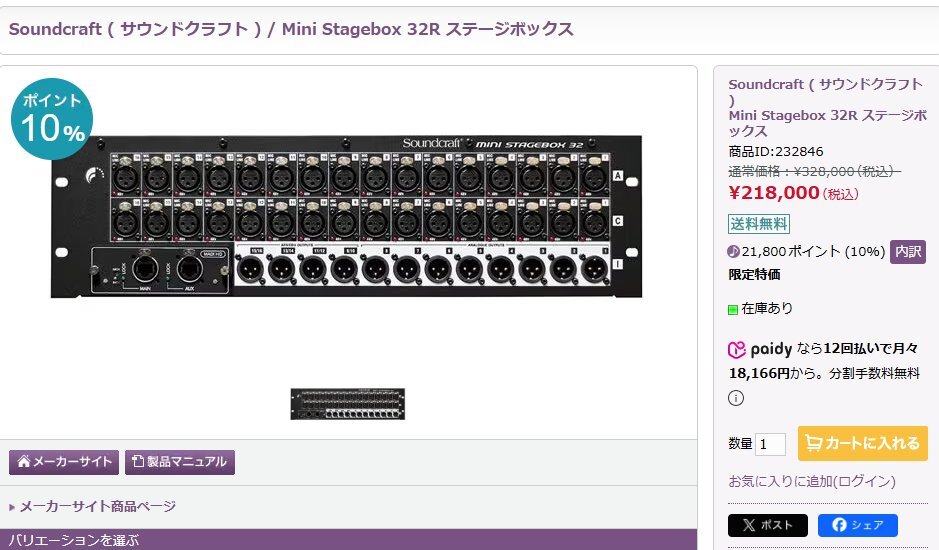Click the バリエーションを選ぶ header bar
Image resolution: width=939 pixels, height=550 pixels.
[349, 539]
